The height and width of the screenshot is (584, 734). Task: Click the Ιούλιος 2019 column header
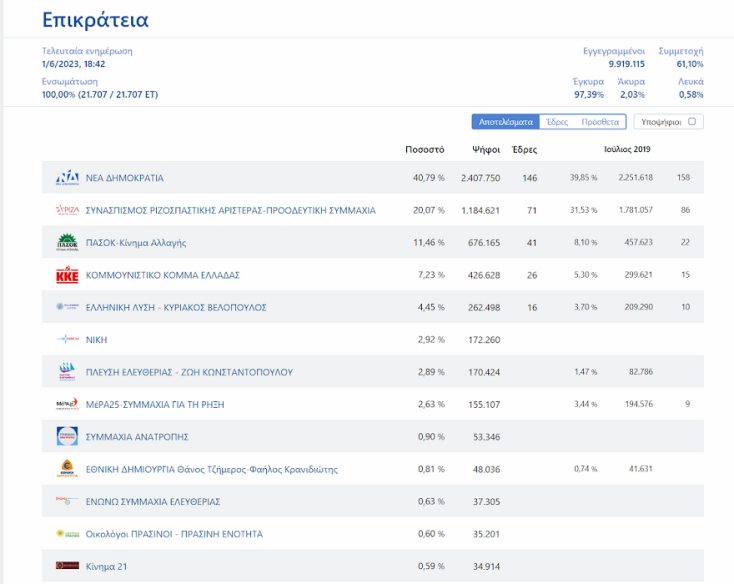point(627,149)
